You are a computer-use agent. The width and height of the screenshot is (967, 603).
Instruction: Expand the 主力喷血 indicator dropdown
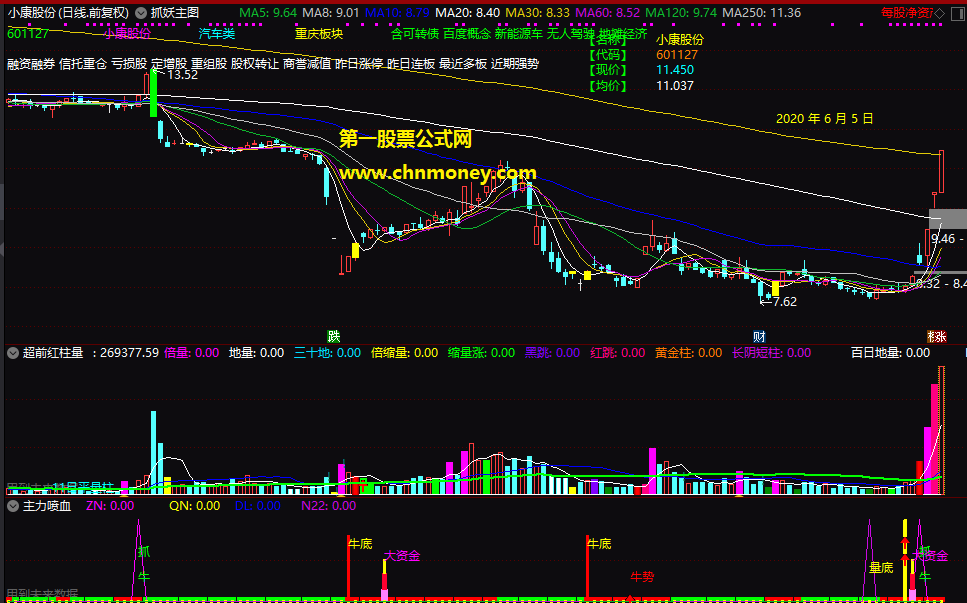pos(12,506)
